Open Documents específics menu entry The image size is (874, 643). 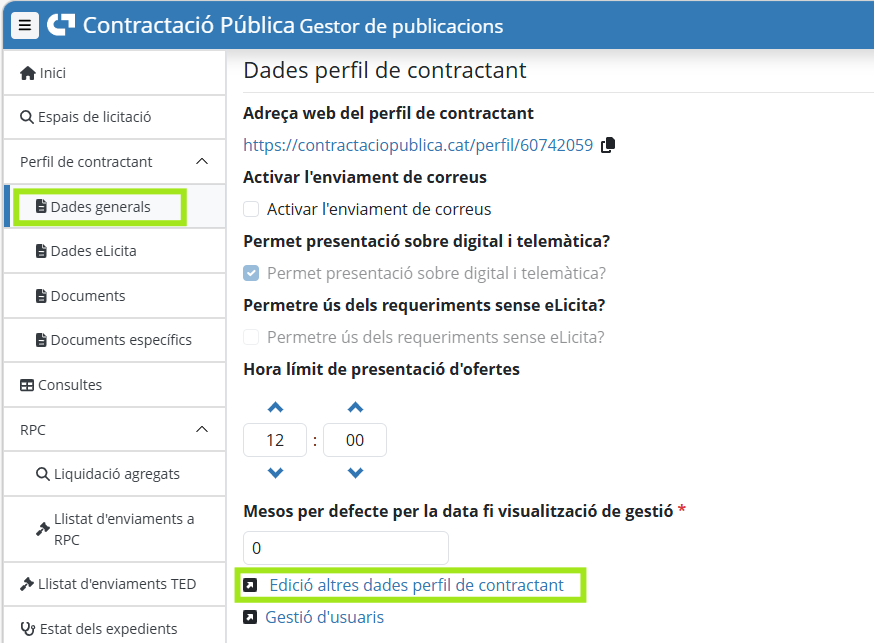tap(114, 340)
